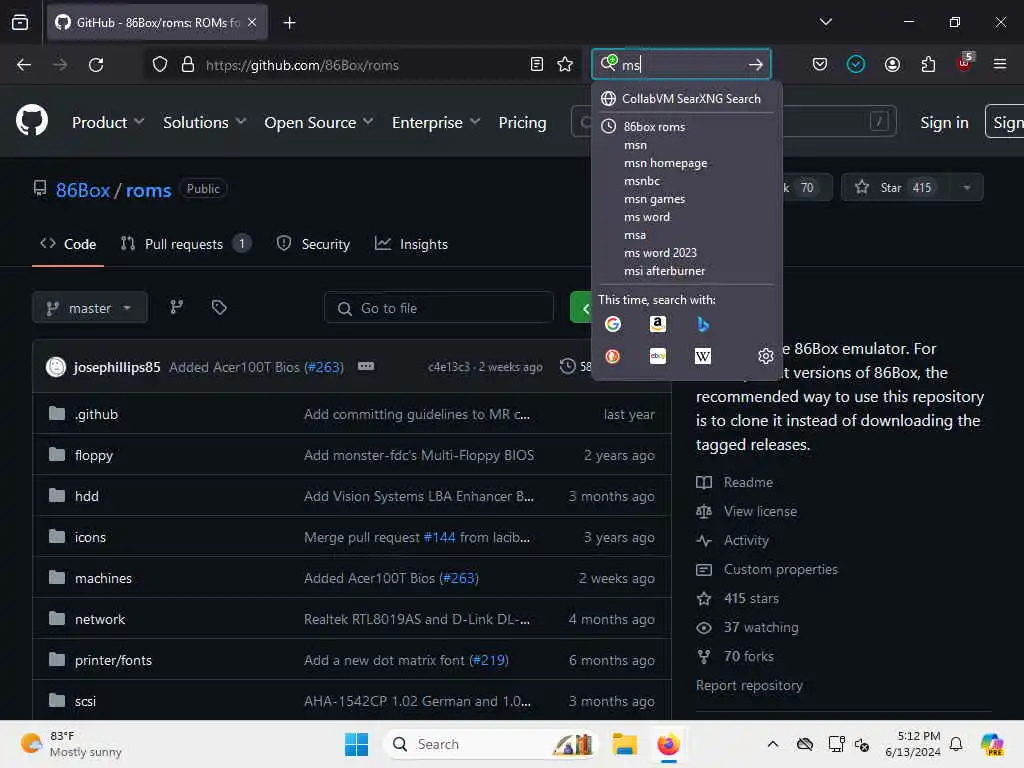Click the Readme link in About

pyautogui.click(x=748, y=483)
